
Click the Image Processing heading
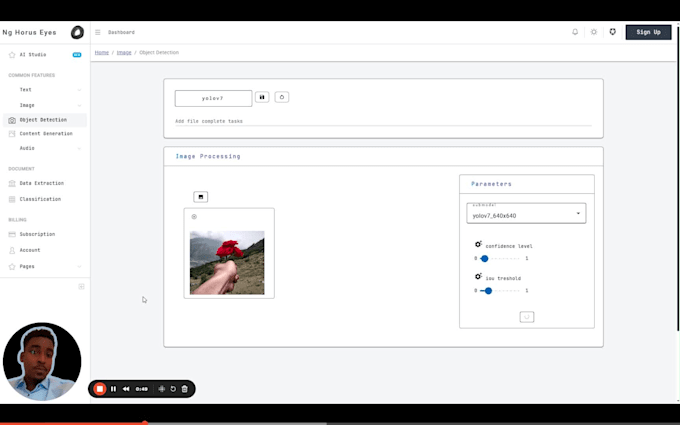(x=208, y=156)
